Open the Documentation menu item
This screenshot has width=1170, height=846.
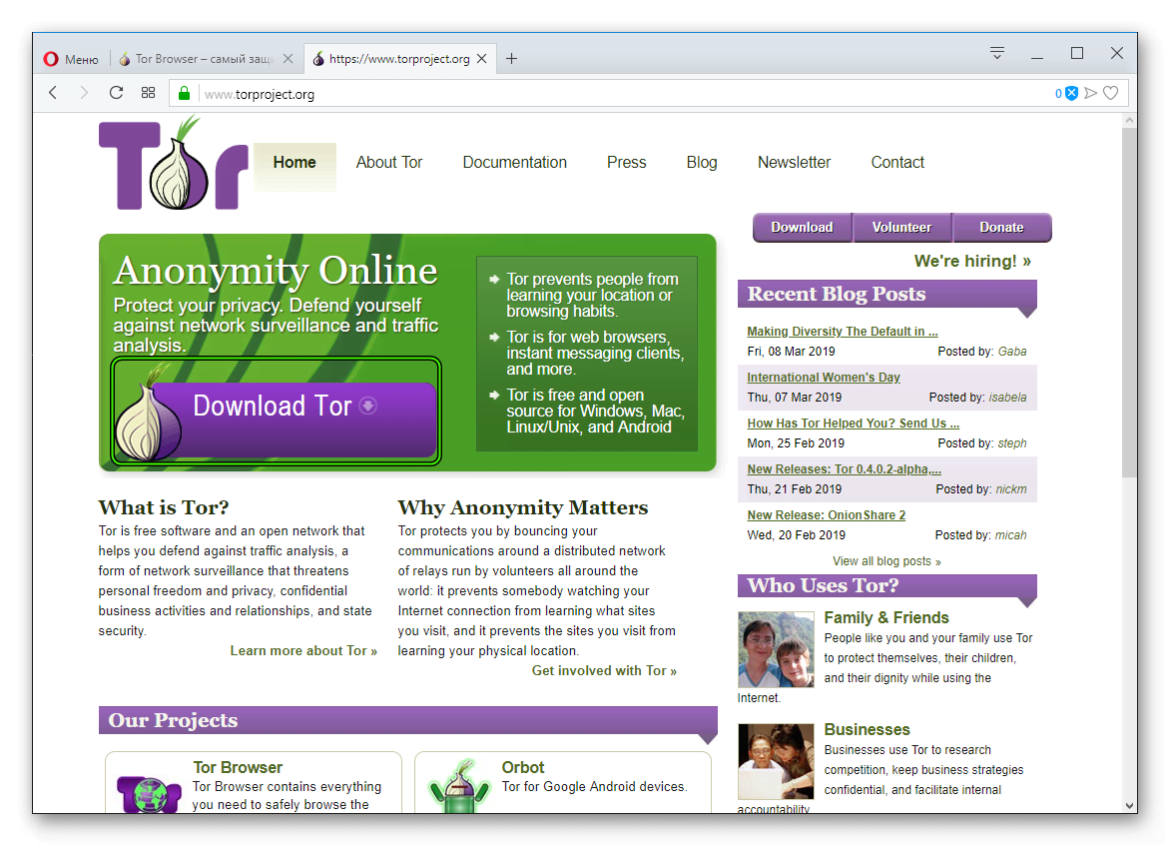point(514,163)
